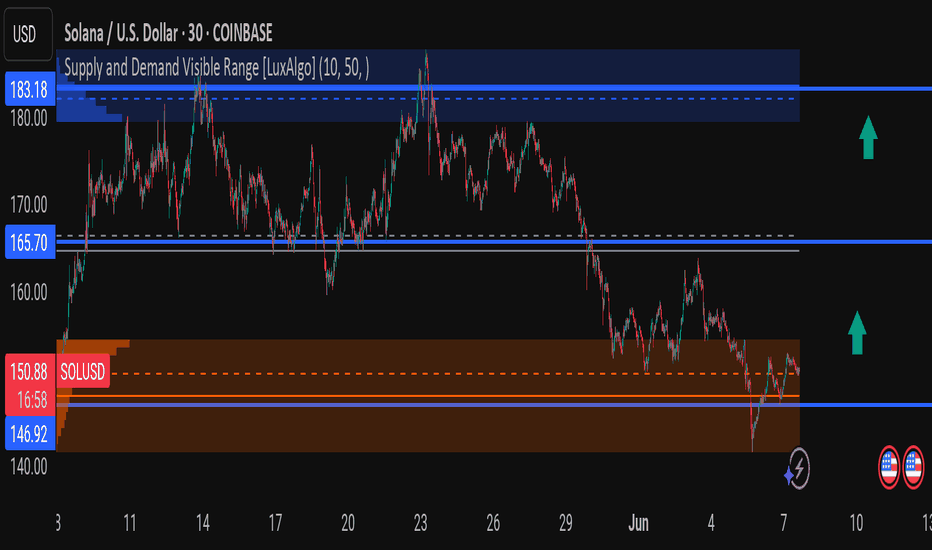Click the 146.92 price label
932x550 pixels.
click(30, 433)
